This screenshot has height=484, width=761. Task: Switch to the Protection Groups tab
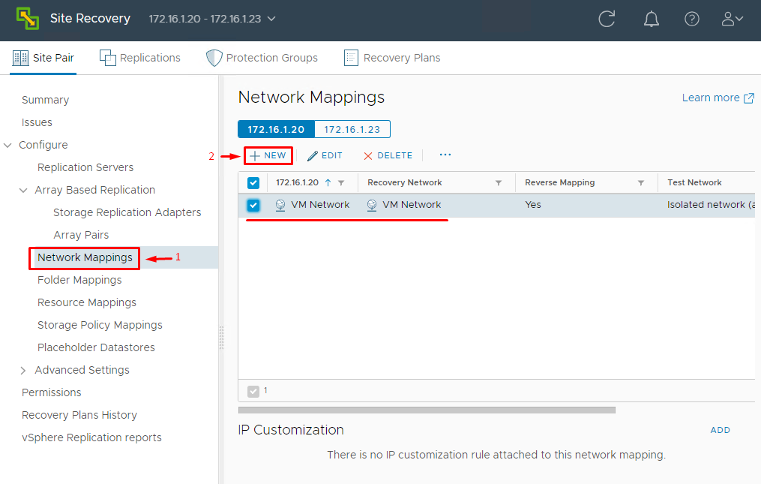(x=262, y=58)
